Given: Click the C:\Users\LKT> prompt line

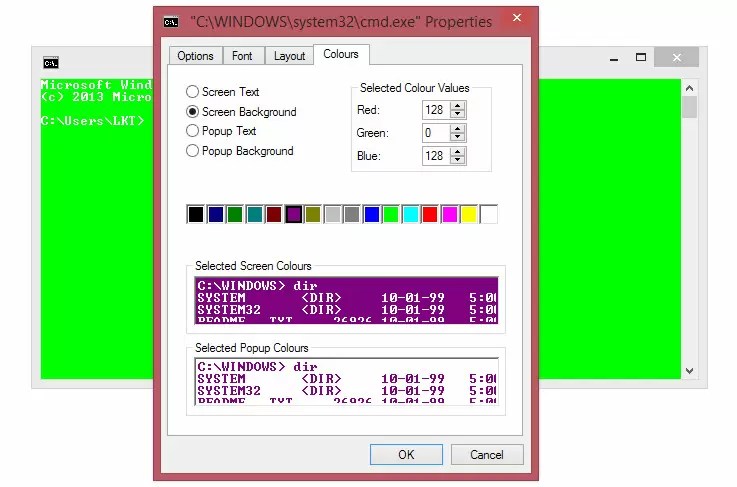Looking at the screenshot, I should pos(93,121).
